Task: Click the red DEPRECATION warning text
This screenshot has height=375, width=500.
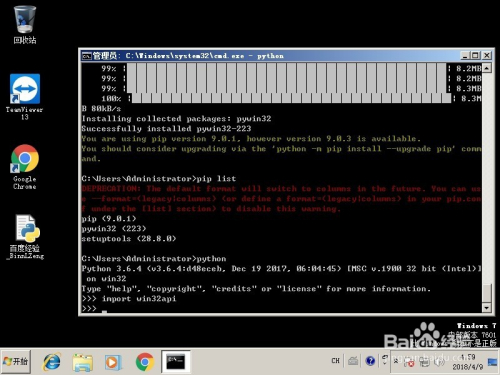Action: 281,199
